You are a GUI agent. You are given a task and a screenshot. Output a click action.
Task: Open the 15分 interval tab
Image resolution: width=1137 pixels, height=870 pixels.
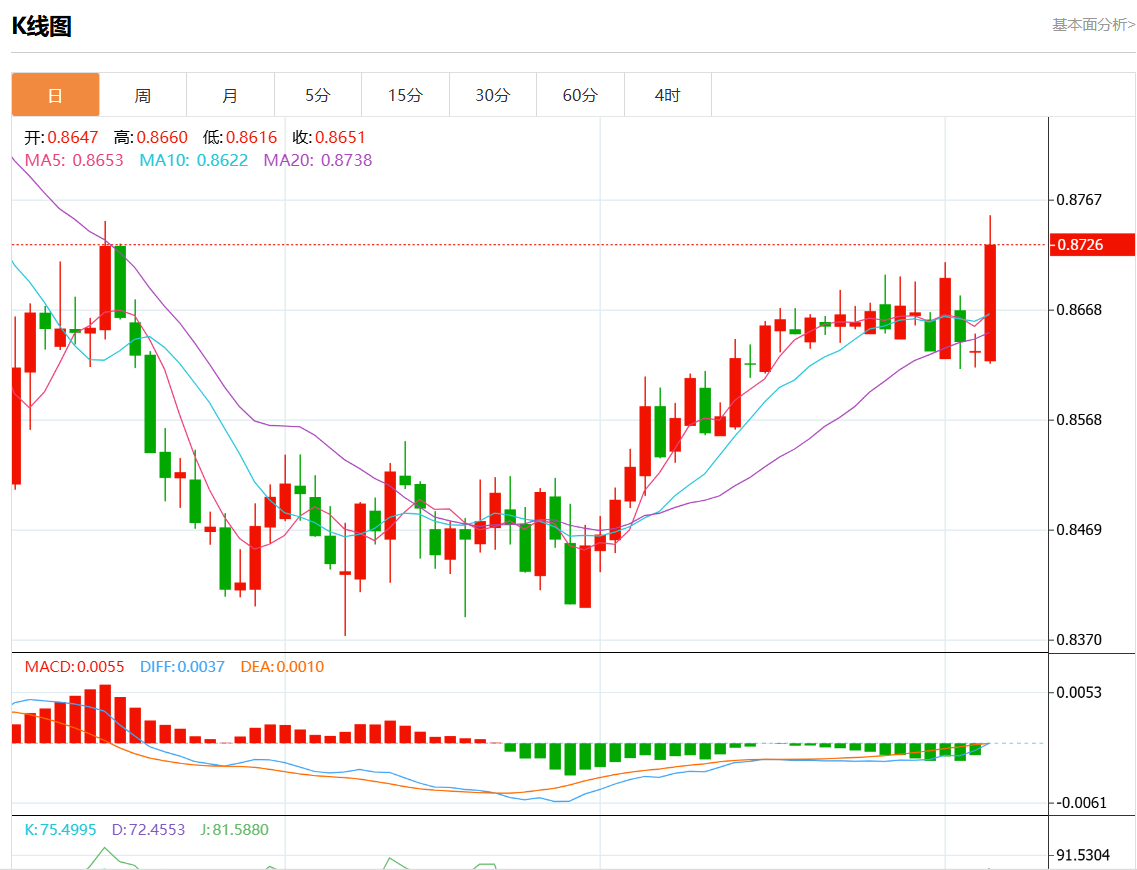405,95
